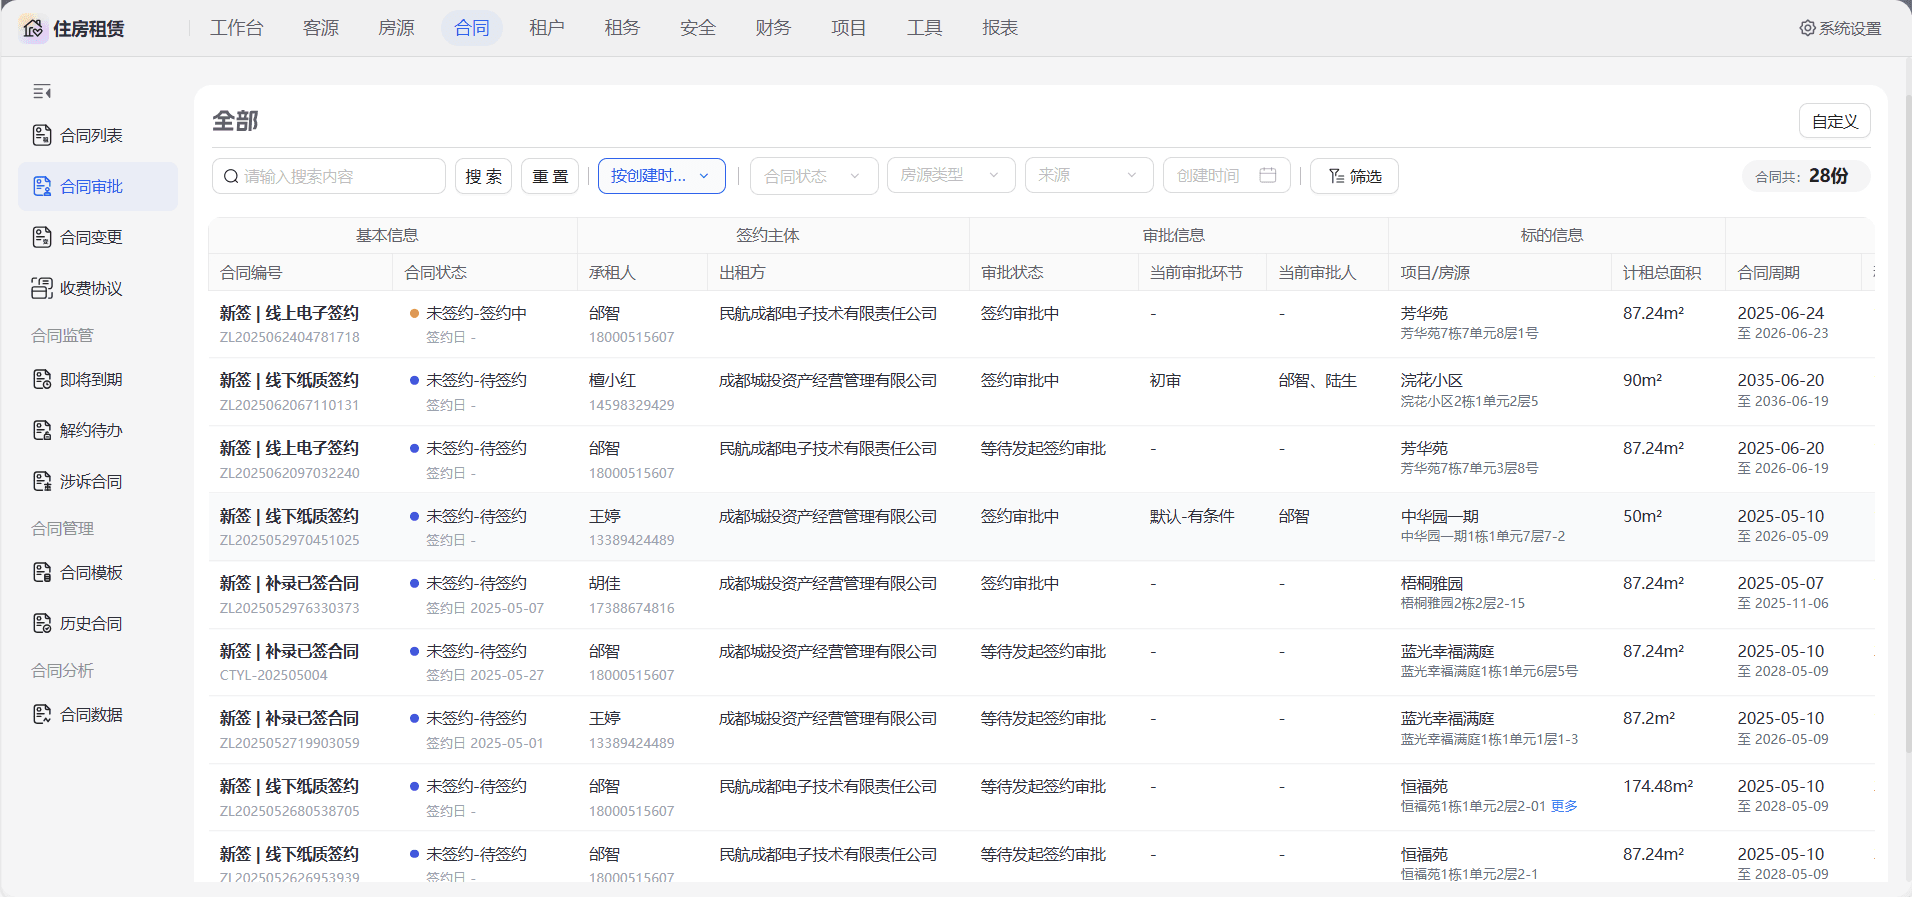Image resolution: width=1912 pixels, height=897 pixels.
Task: Click the 默认-有条件 approval stage cell
Action: tap(1192, 516)
